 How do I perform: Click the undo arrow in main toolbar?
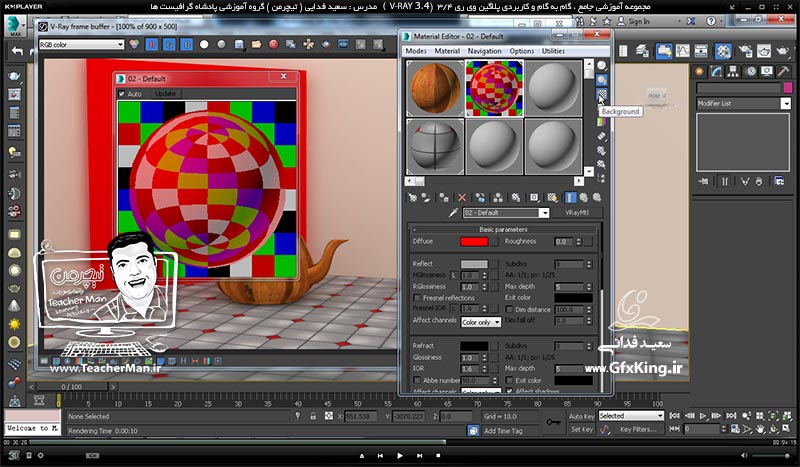(x=17, y=51)
